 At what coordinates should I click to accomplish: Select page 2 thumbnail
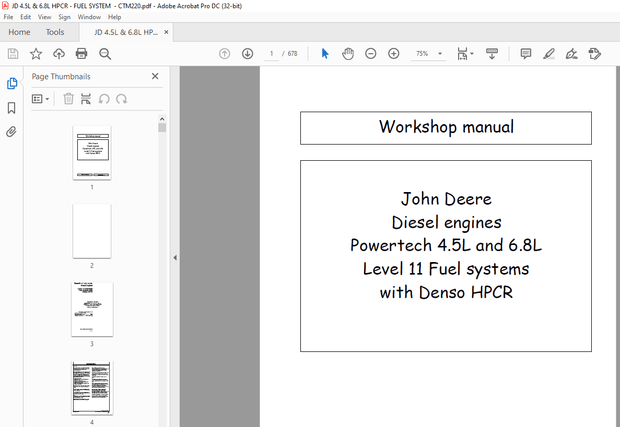point(92,231)
